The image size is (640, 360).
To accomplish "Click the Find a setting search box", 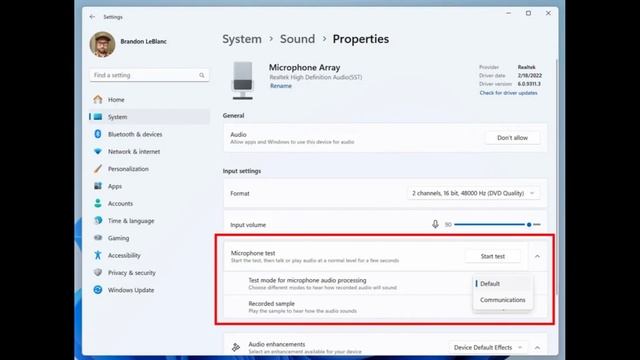I will click(149, 75).
